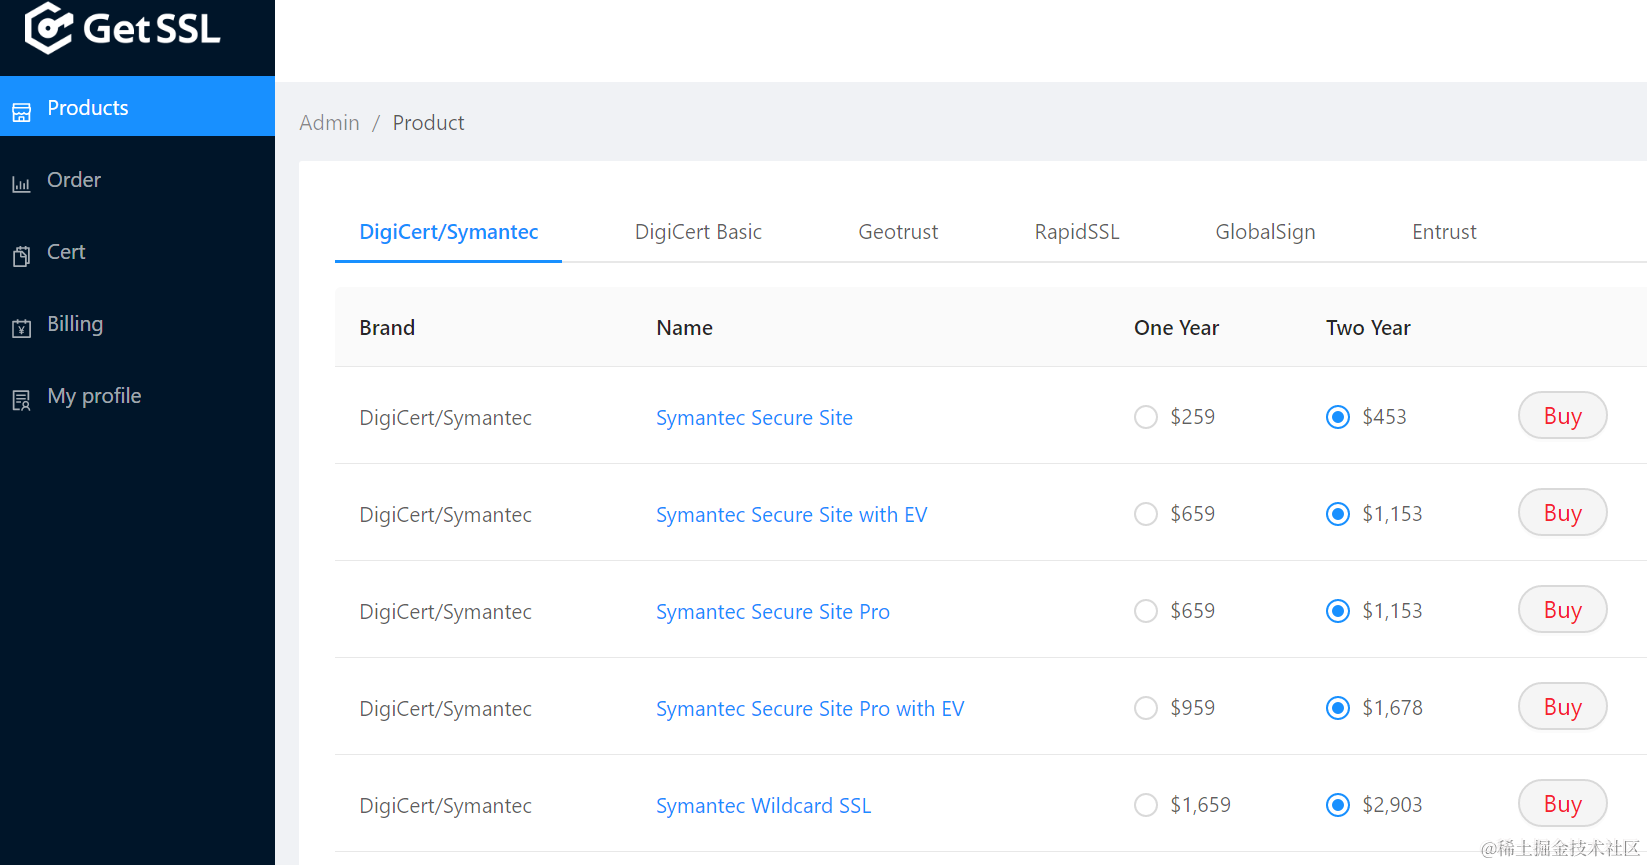Click the Billing yen icon in sidebar
Screen dimensions: 1647x865
point(22,328)
